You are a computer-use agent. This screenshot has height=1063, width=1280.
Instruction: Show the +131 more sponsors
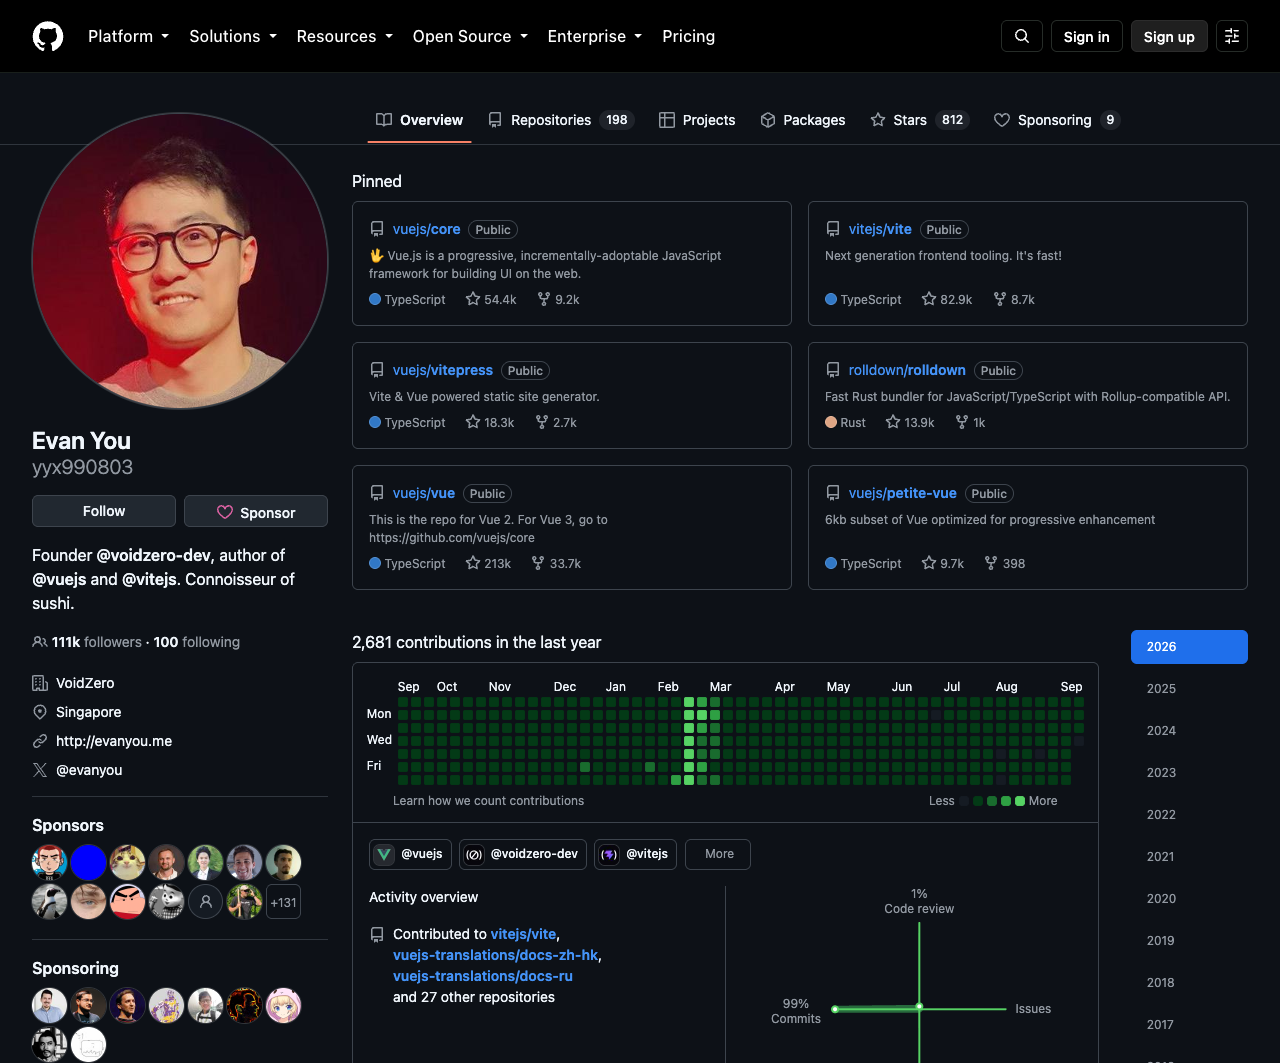click(x=284, y=902)
